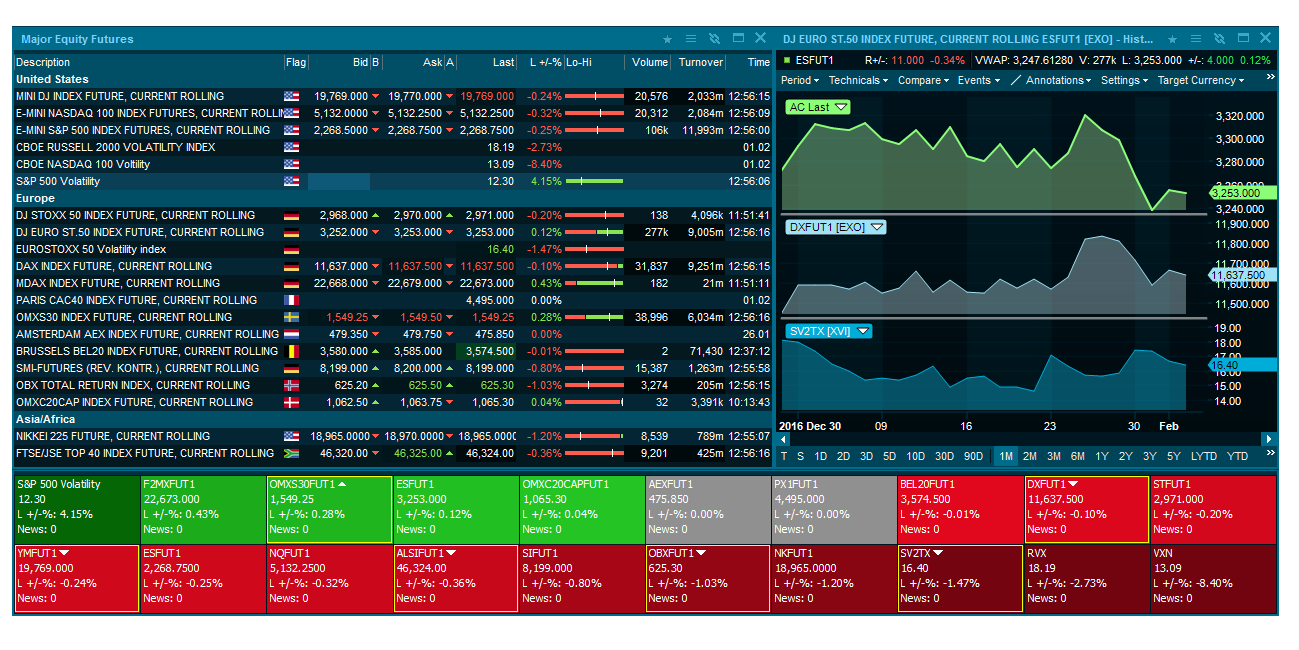Click the period bar overflow chevrons after YTD
Screen dimensions: 1299x650
1270,452
